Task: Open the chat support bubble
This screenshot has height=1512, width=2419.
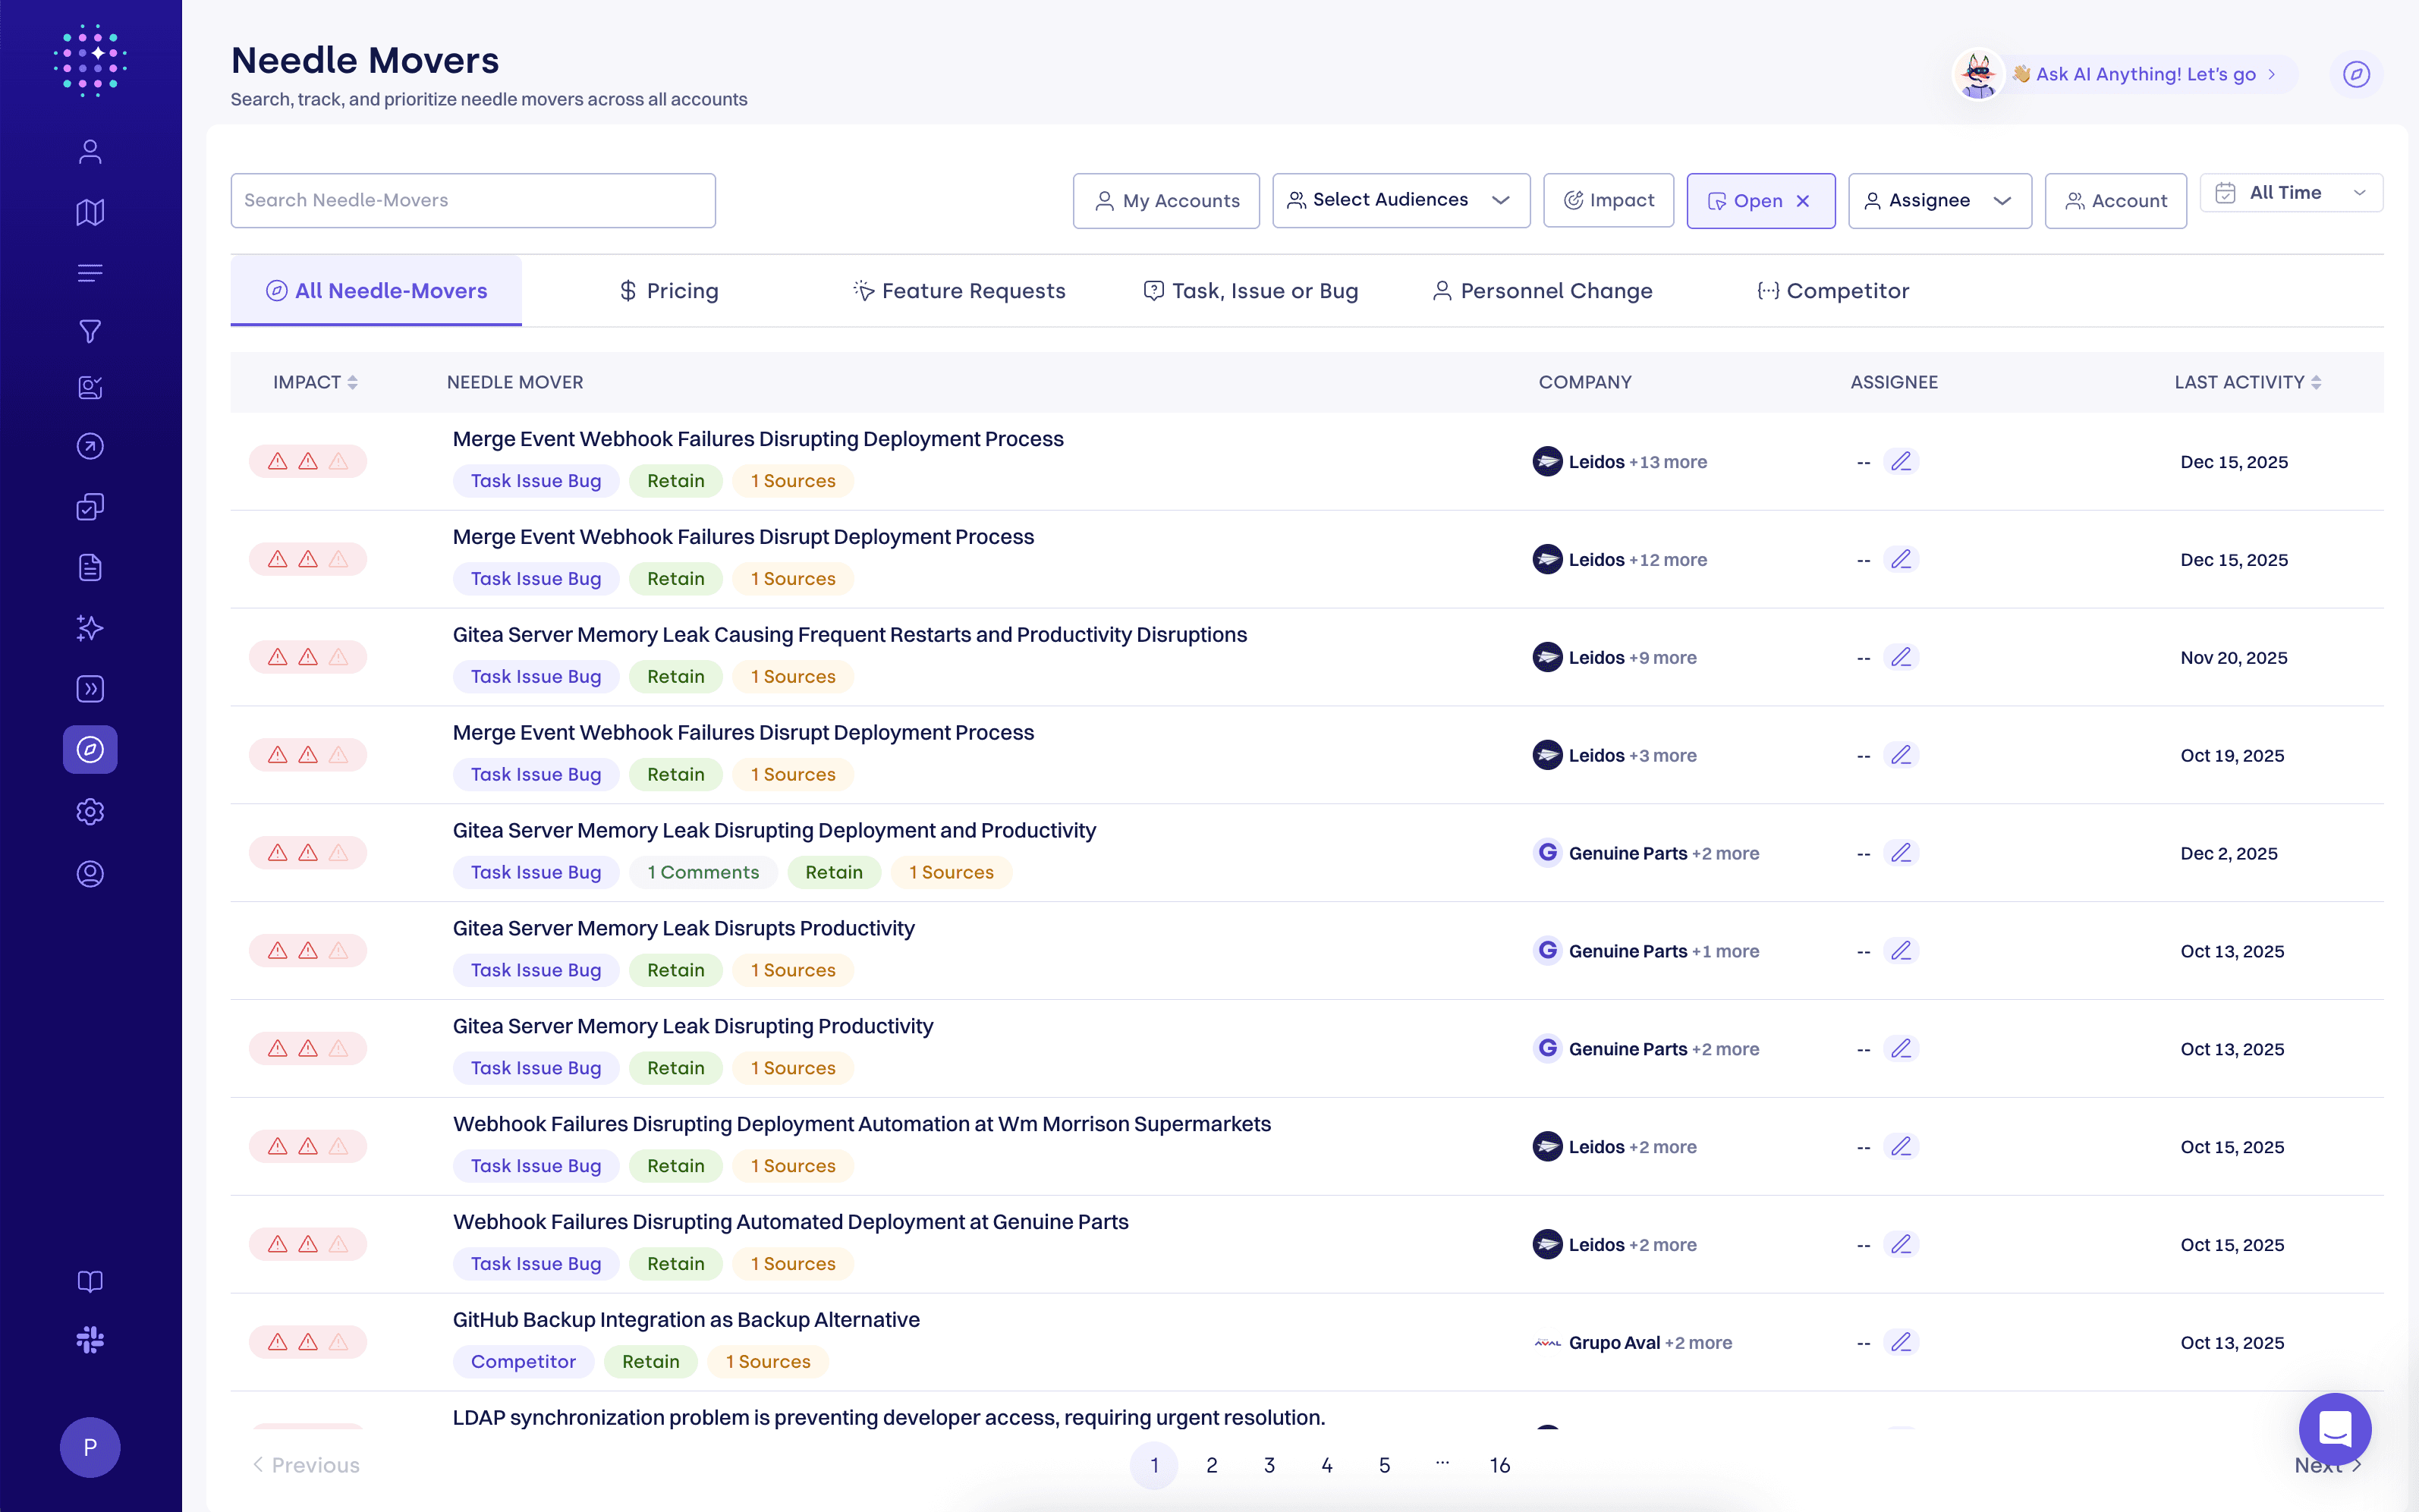Action: (2334, 1429)
